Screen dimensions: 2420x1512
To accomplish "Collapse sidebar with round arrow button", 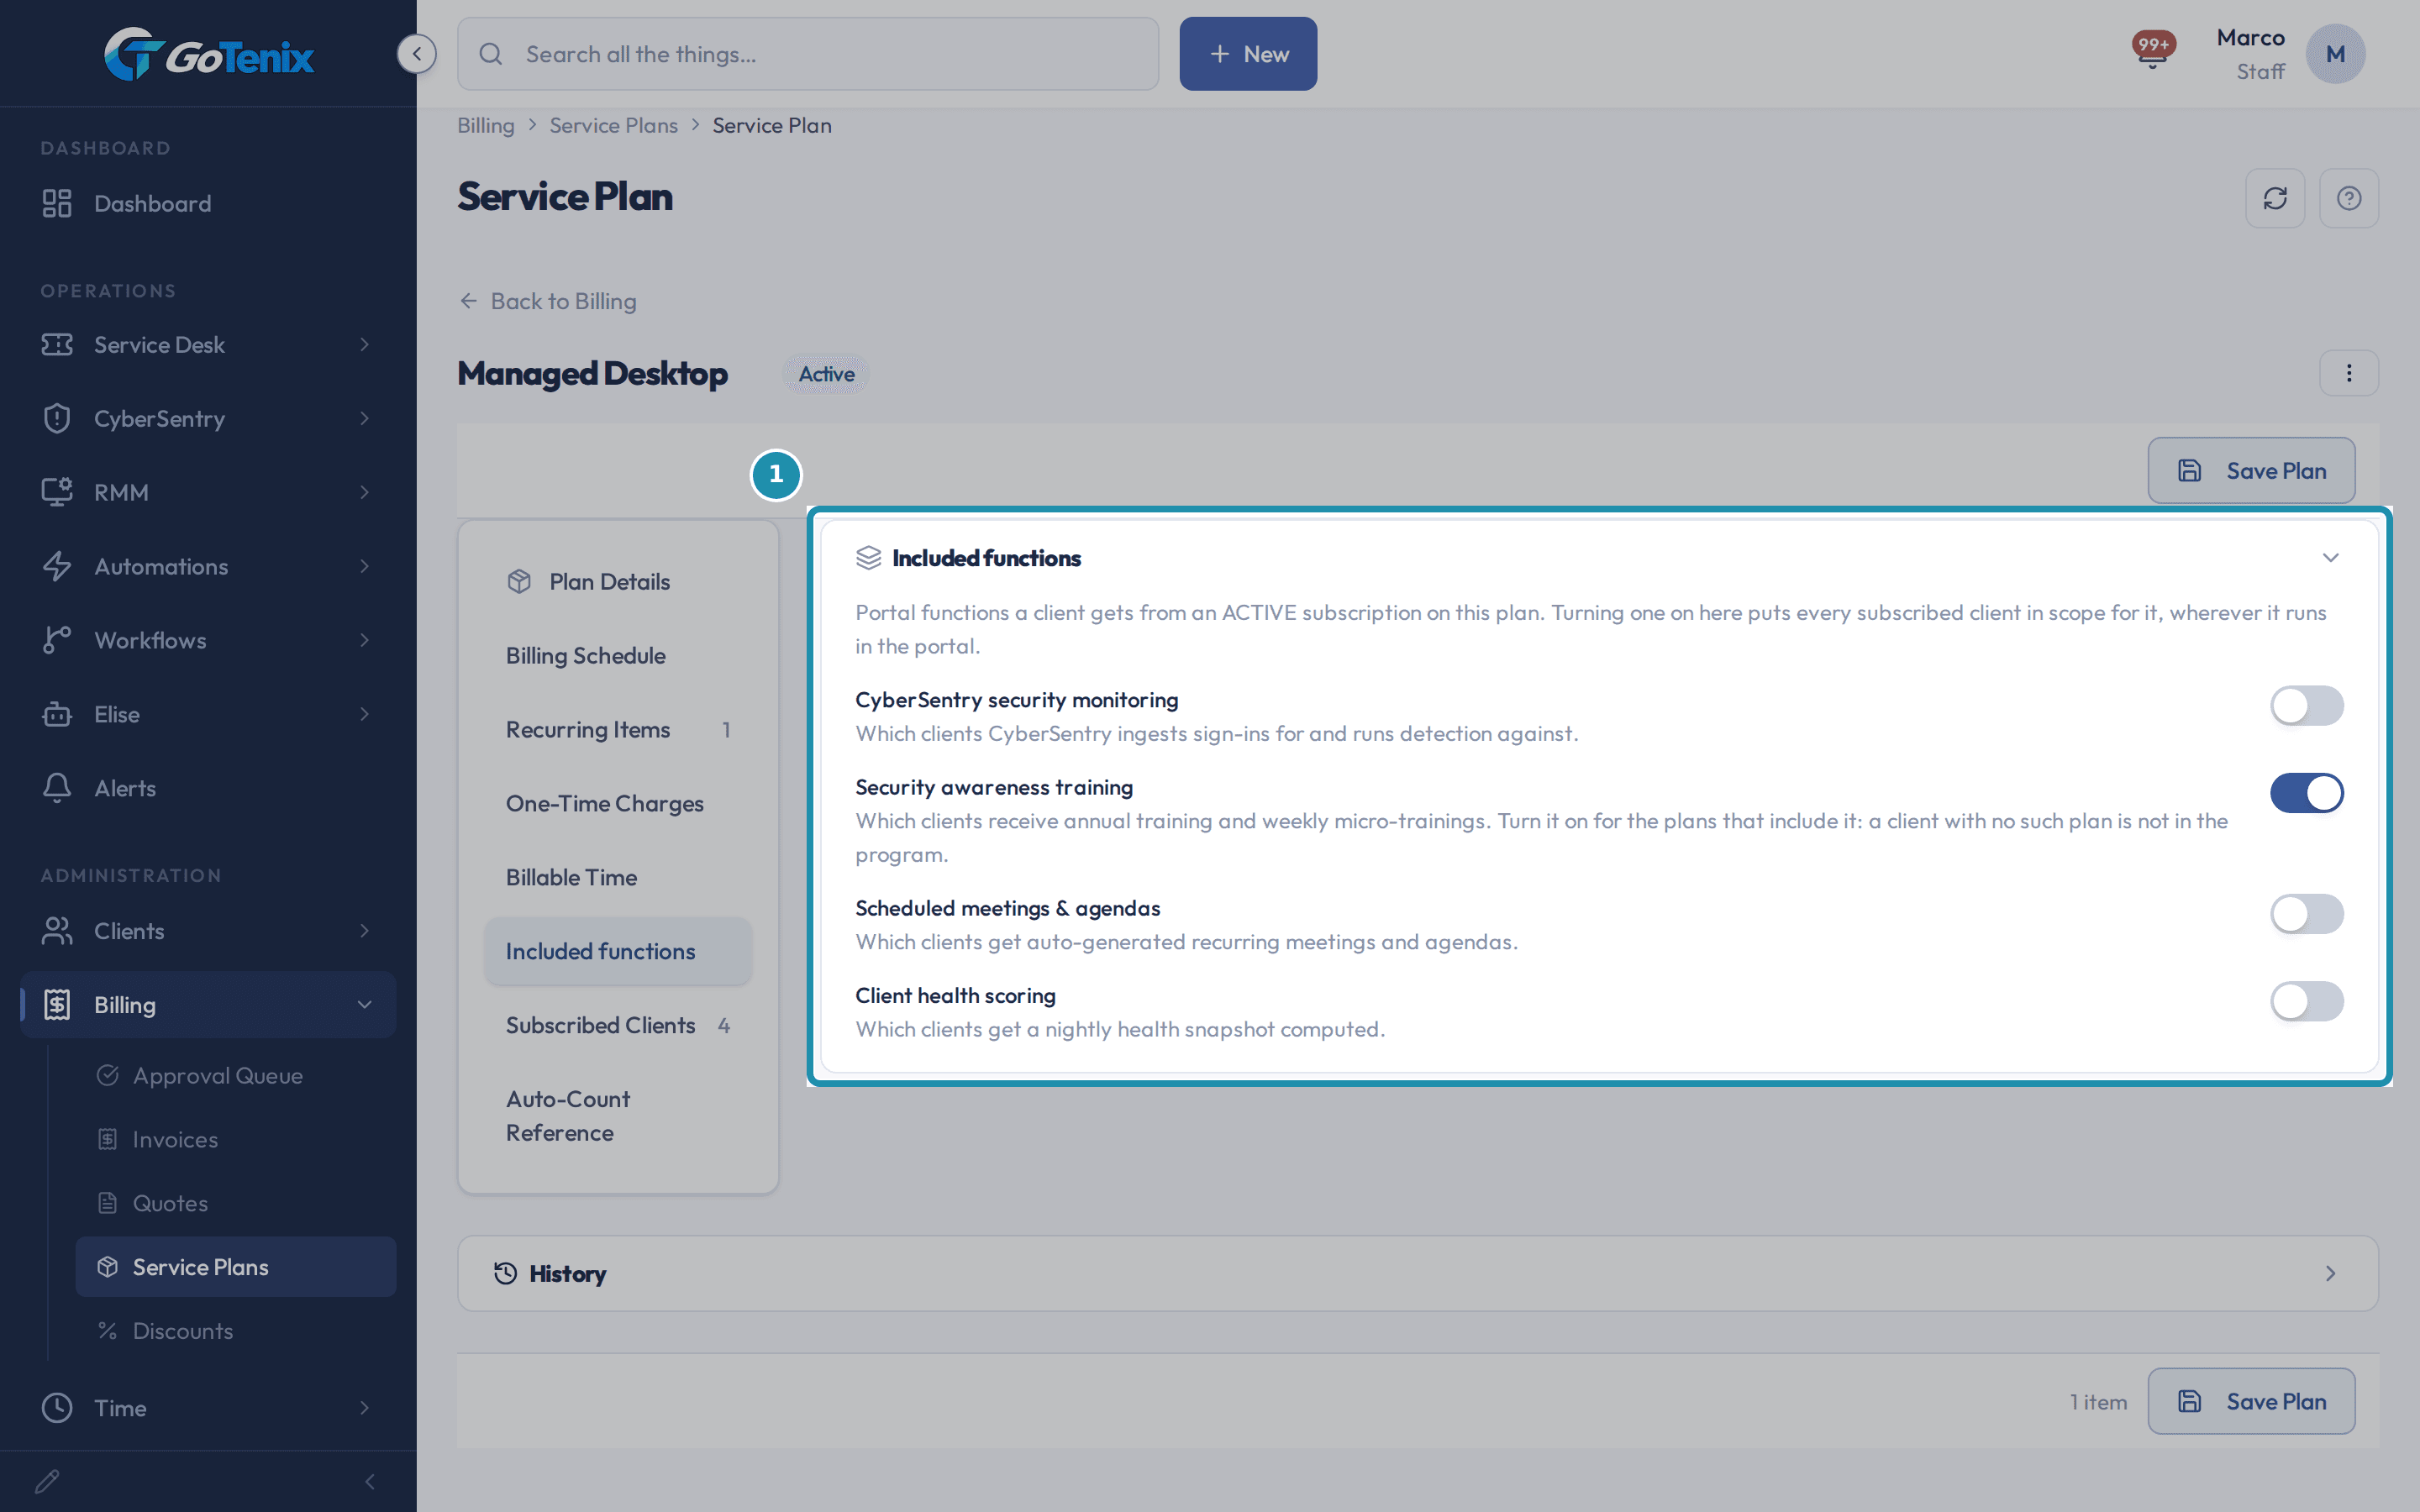I will point(416,53).
